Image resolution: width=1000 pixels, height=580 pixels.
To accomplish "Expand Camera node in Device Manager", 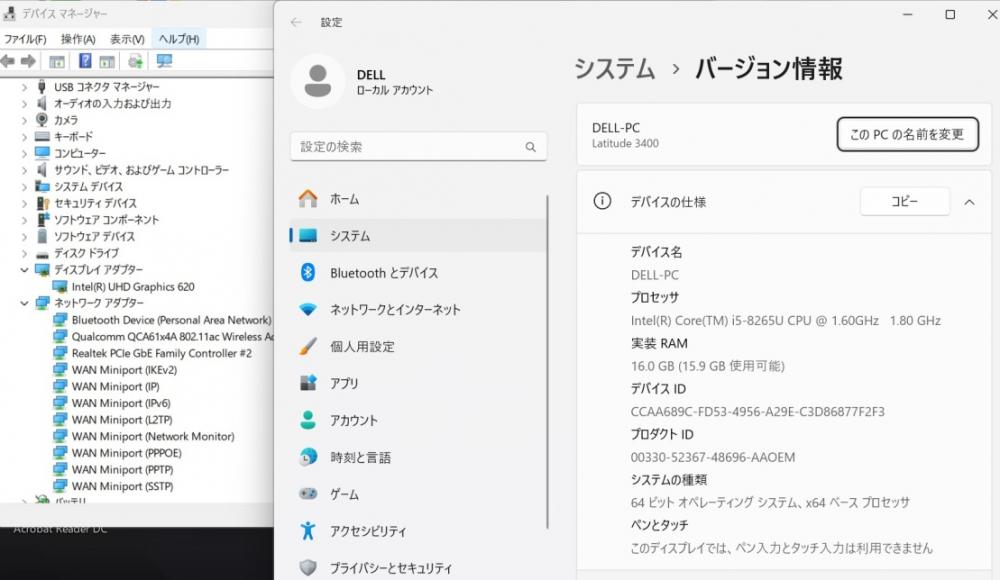I will [x=24, y=120].
